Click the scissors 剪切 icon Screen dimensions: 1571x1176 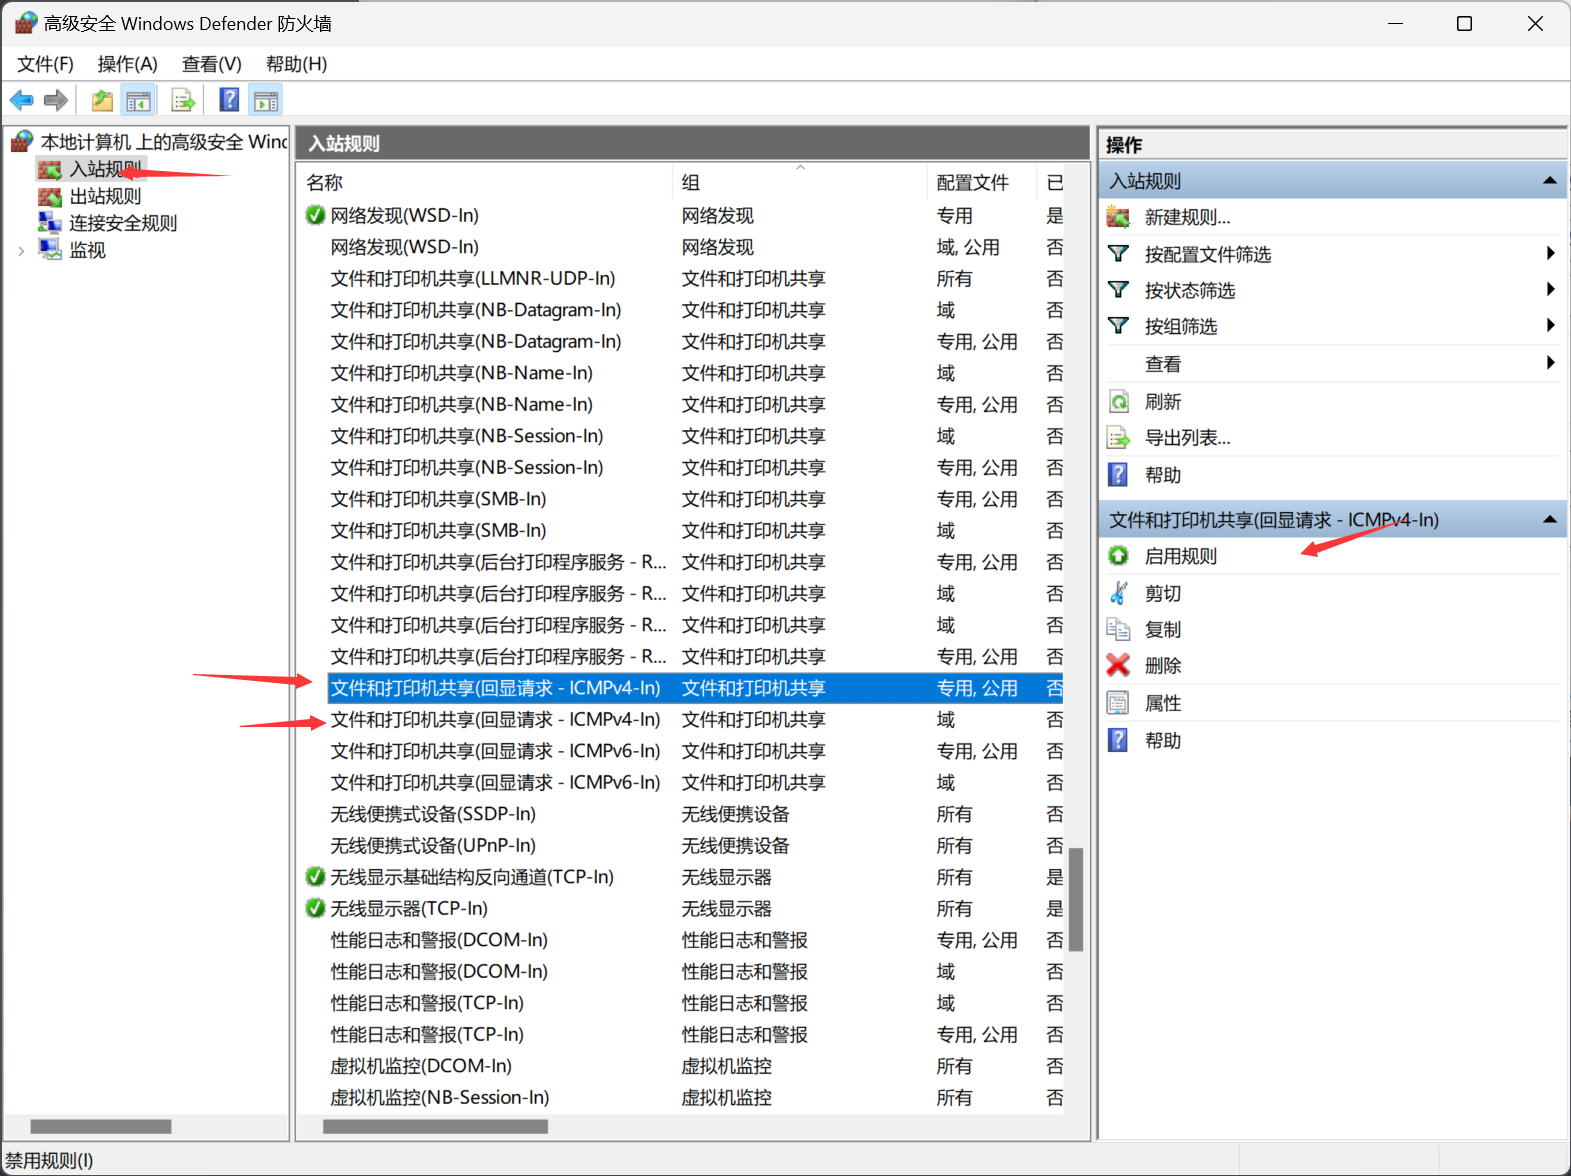point(1118,593)
